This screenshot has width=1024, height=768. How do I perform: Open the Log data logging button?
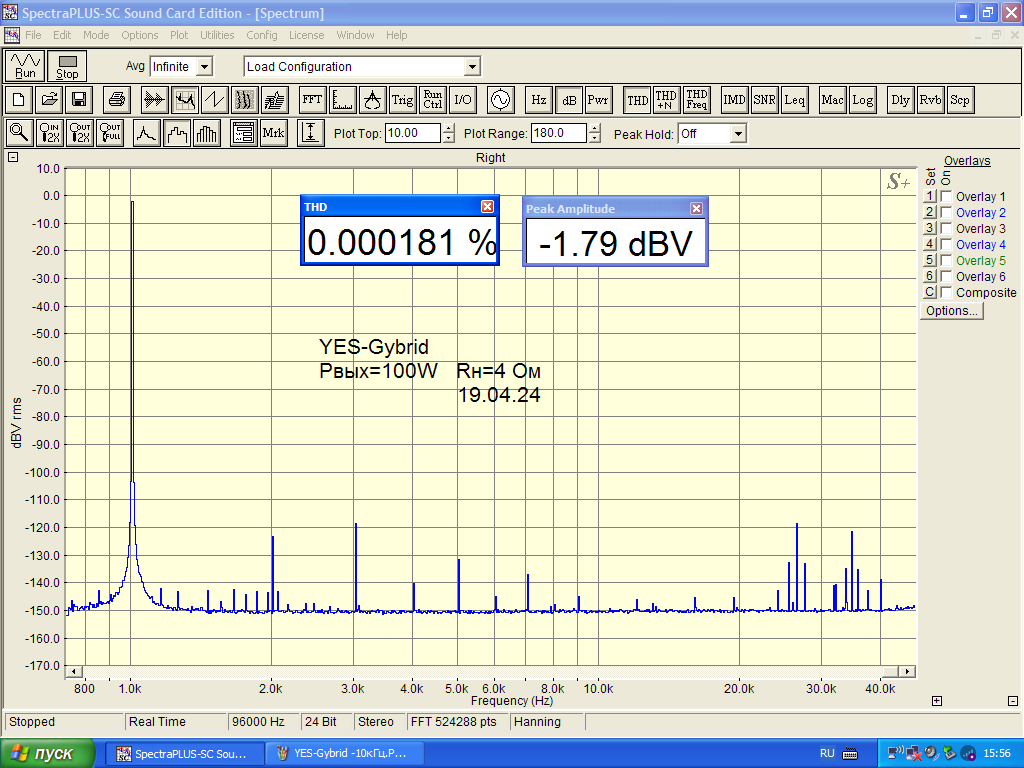tap(862, 100)
